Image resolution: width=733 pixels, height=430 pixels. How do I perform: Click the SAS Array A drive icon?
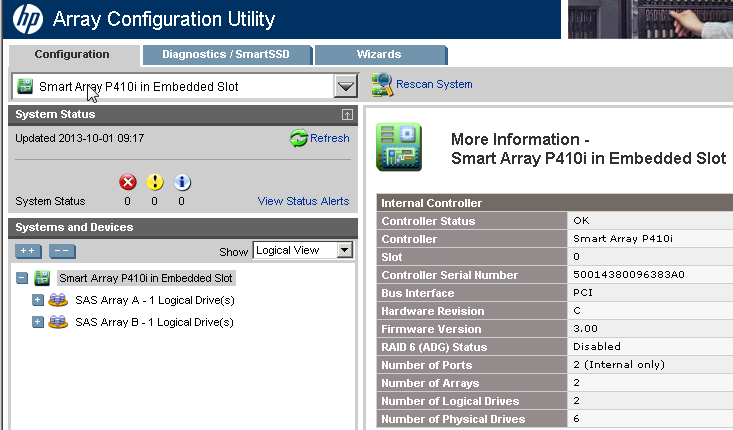[58, 300]
